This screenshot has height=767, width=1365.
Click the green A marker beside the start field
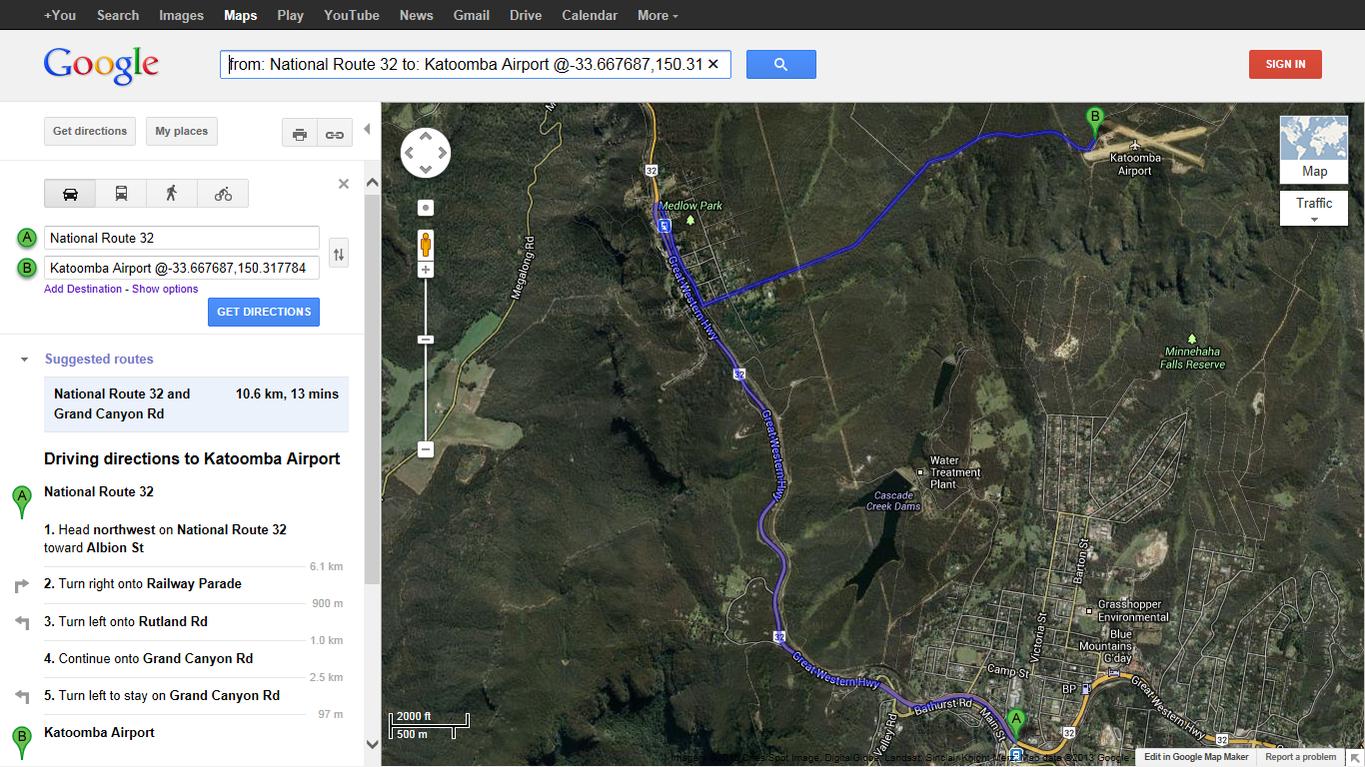pyautogui.click(x=27, y=238)
